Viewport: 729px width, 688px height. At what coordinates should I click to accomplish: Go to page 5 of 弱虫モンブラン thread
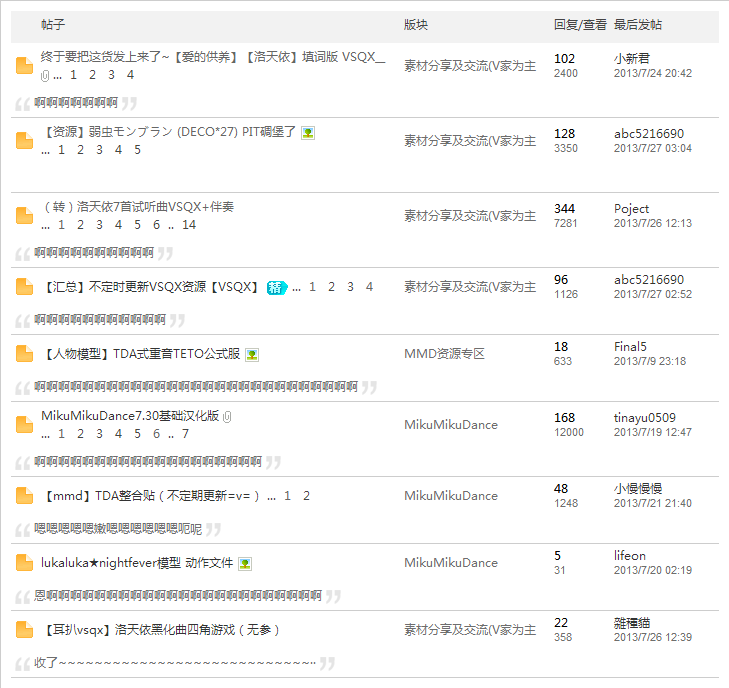(x=137, y=150)
